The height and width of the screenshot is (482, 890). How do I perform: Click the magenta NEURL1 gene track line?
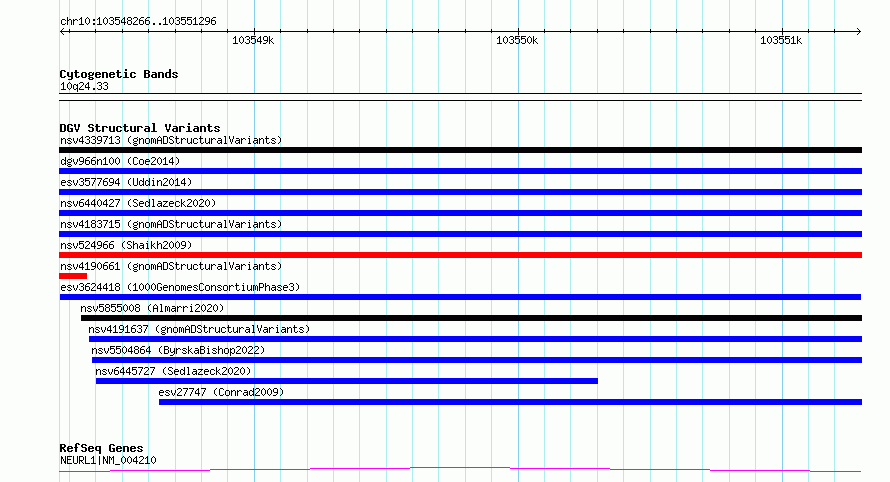460,470
